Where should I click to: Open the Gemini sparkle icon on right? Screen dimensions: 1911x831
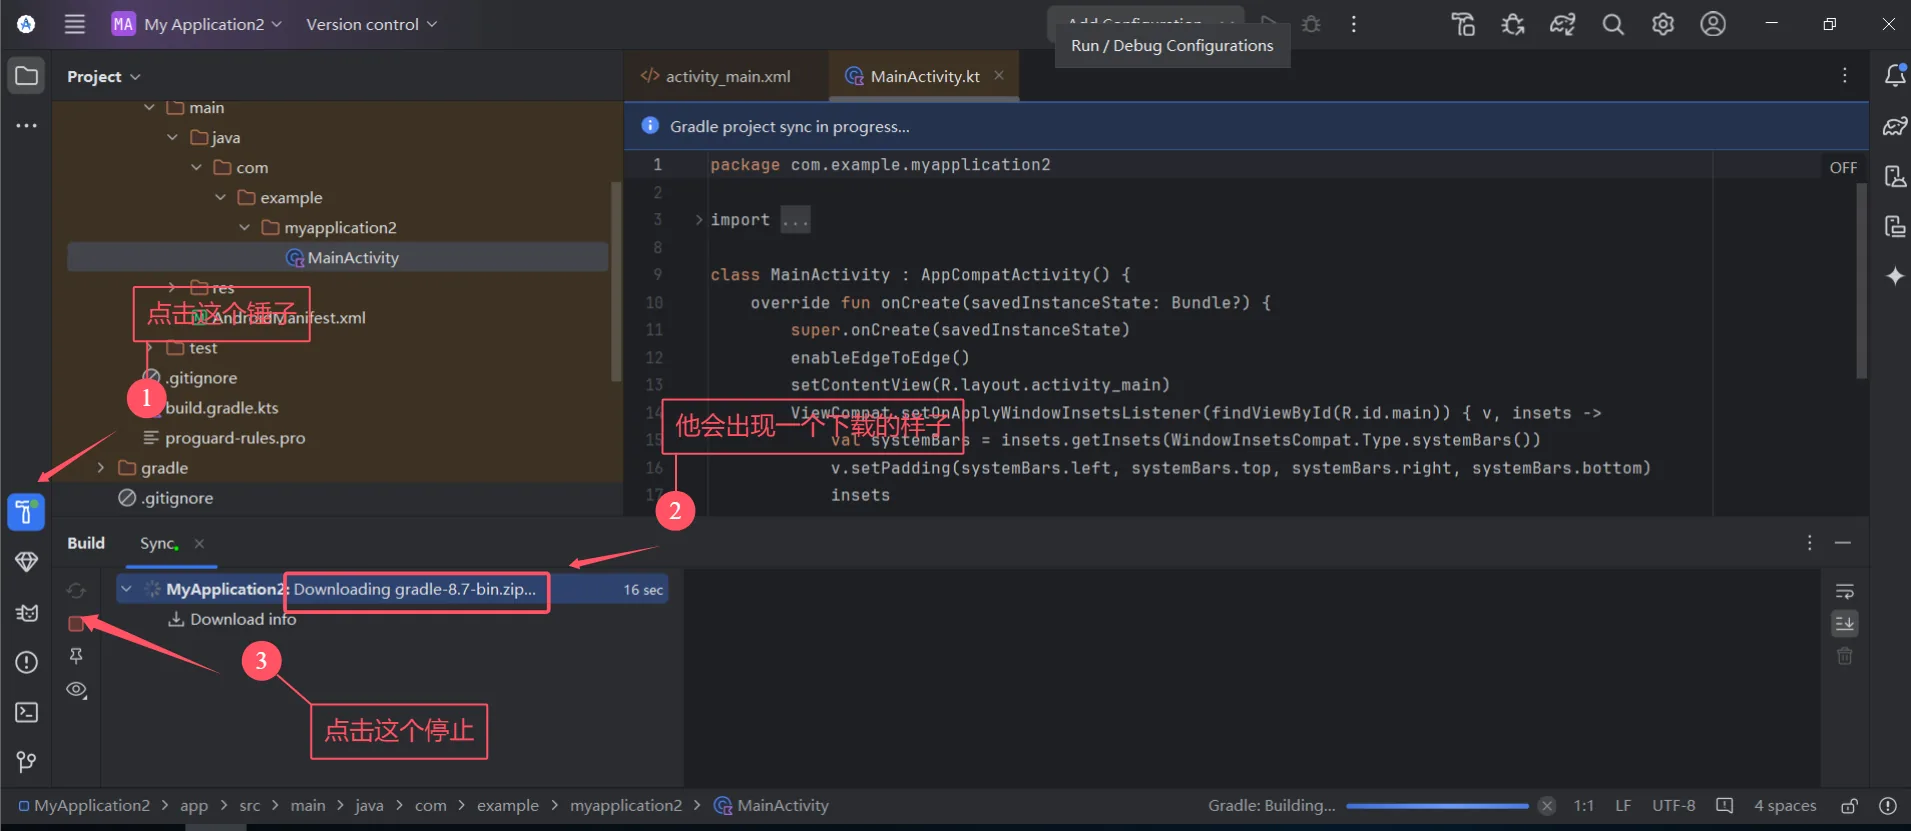click(1895, 276)
